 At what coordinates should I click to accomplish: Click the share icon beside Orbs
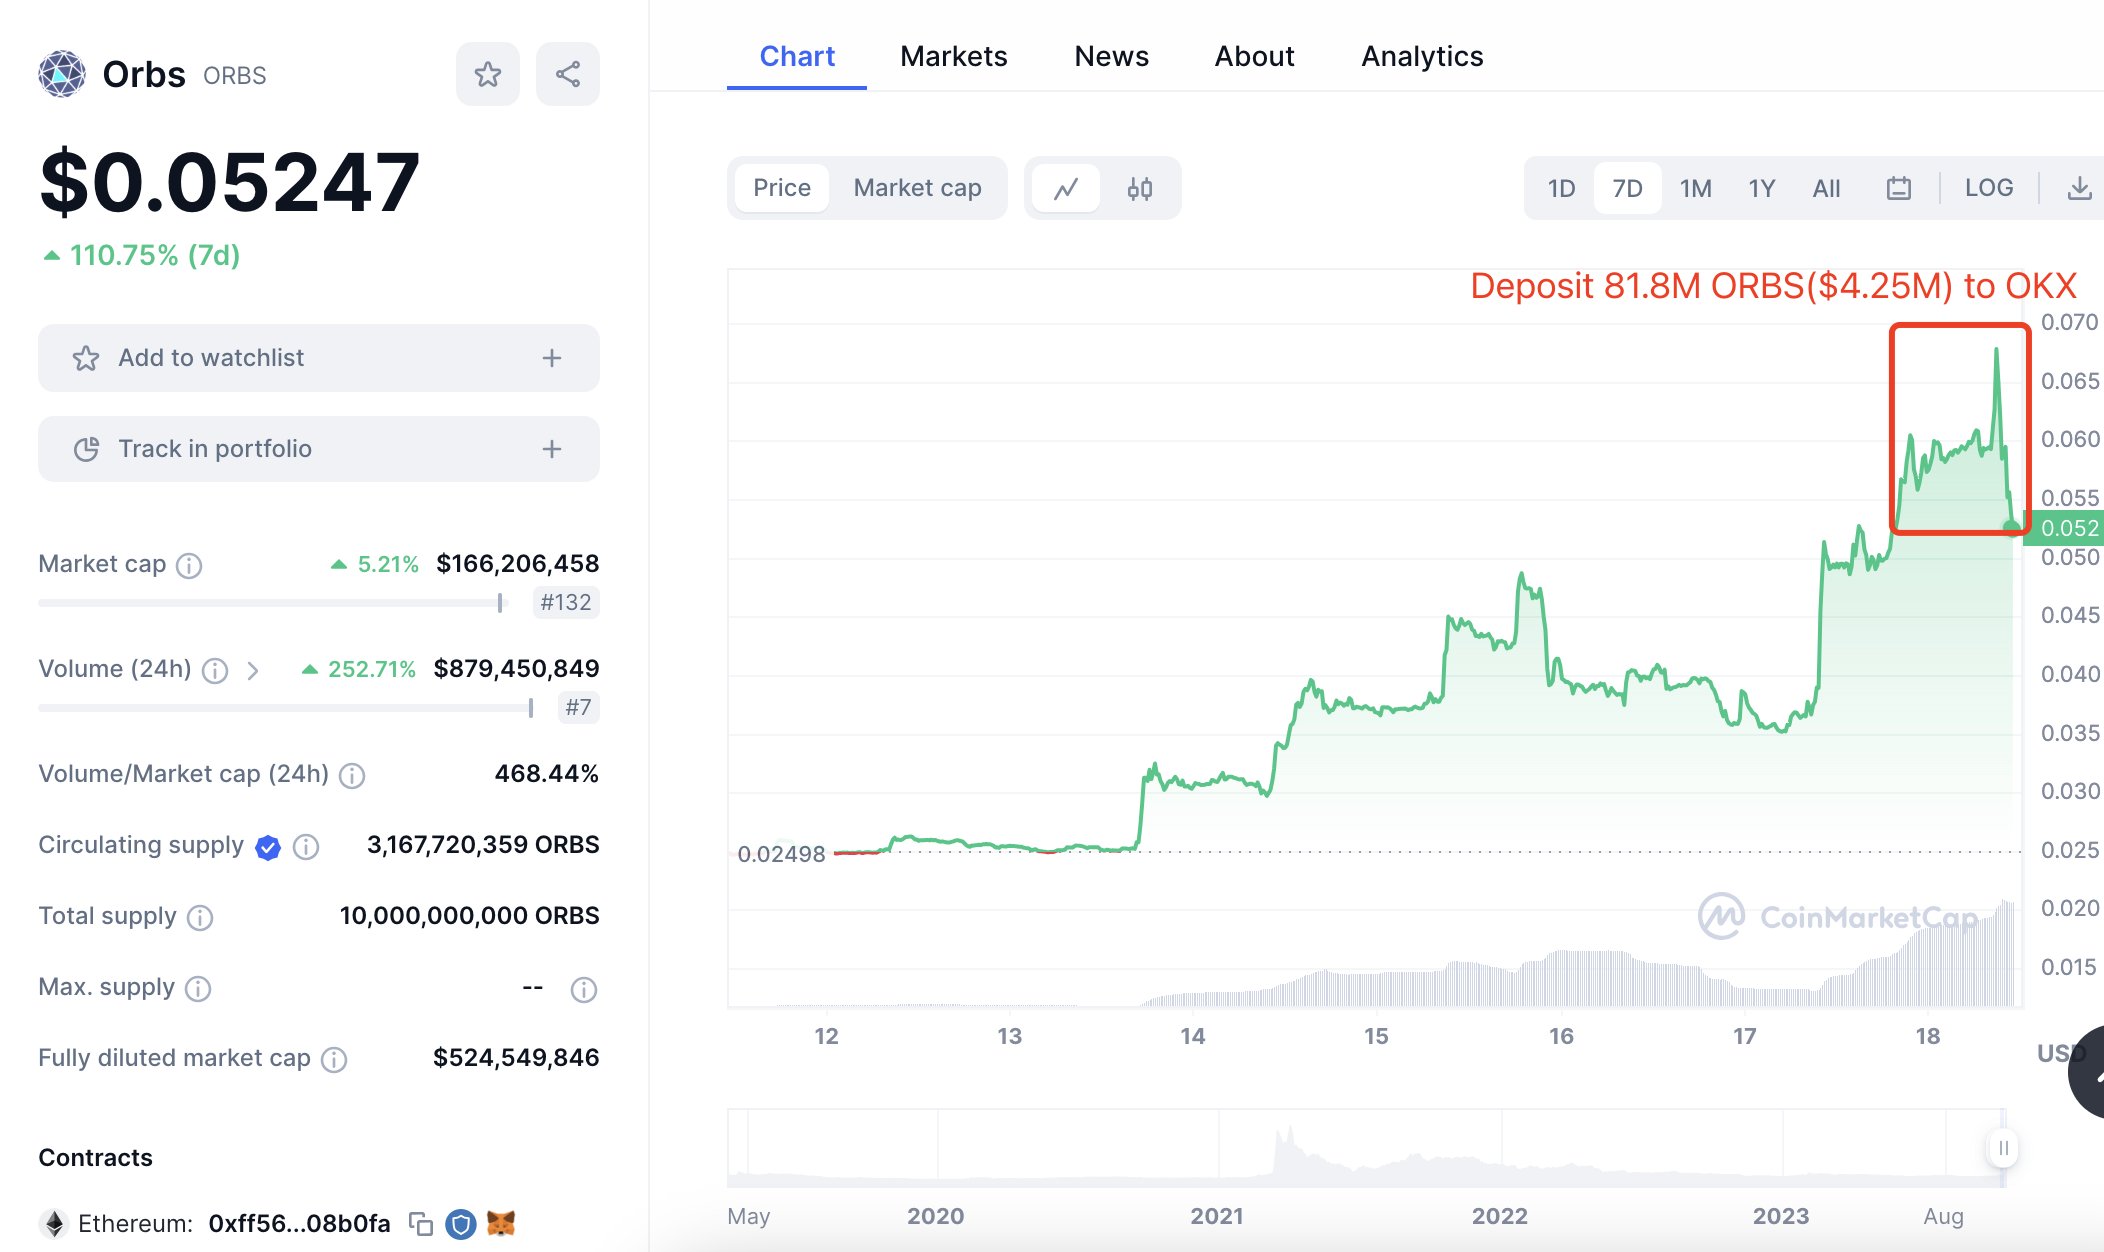tap(568, 74)
